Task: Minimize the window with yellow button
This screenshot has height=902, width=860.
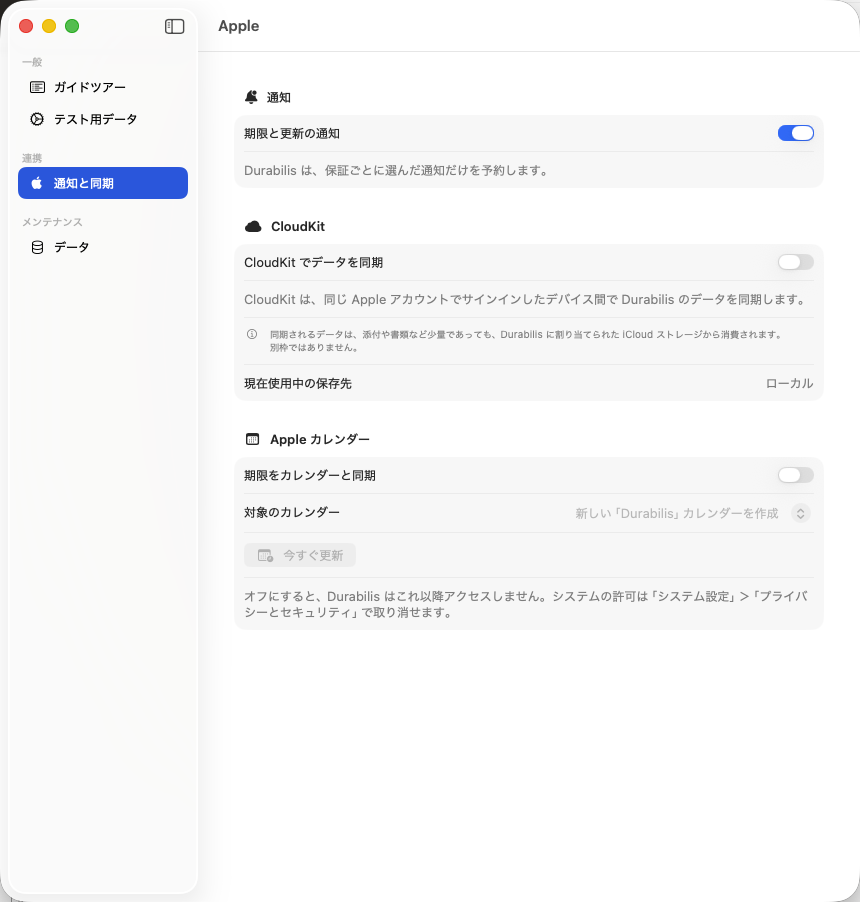Action: point(49,26)
